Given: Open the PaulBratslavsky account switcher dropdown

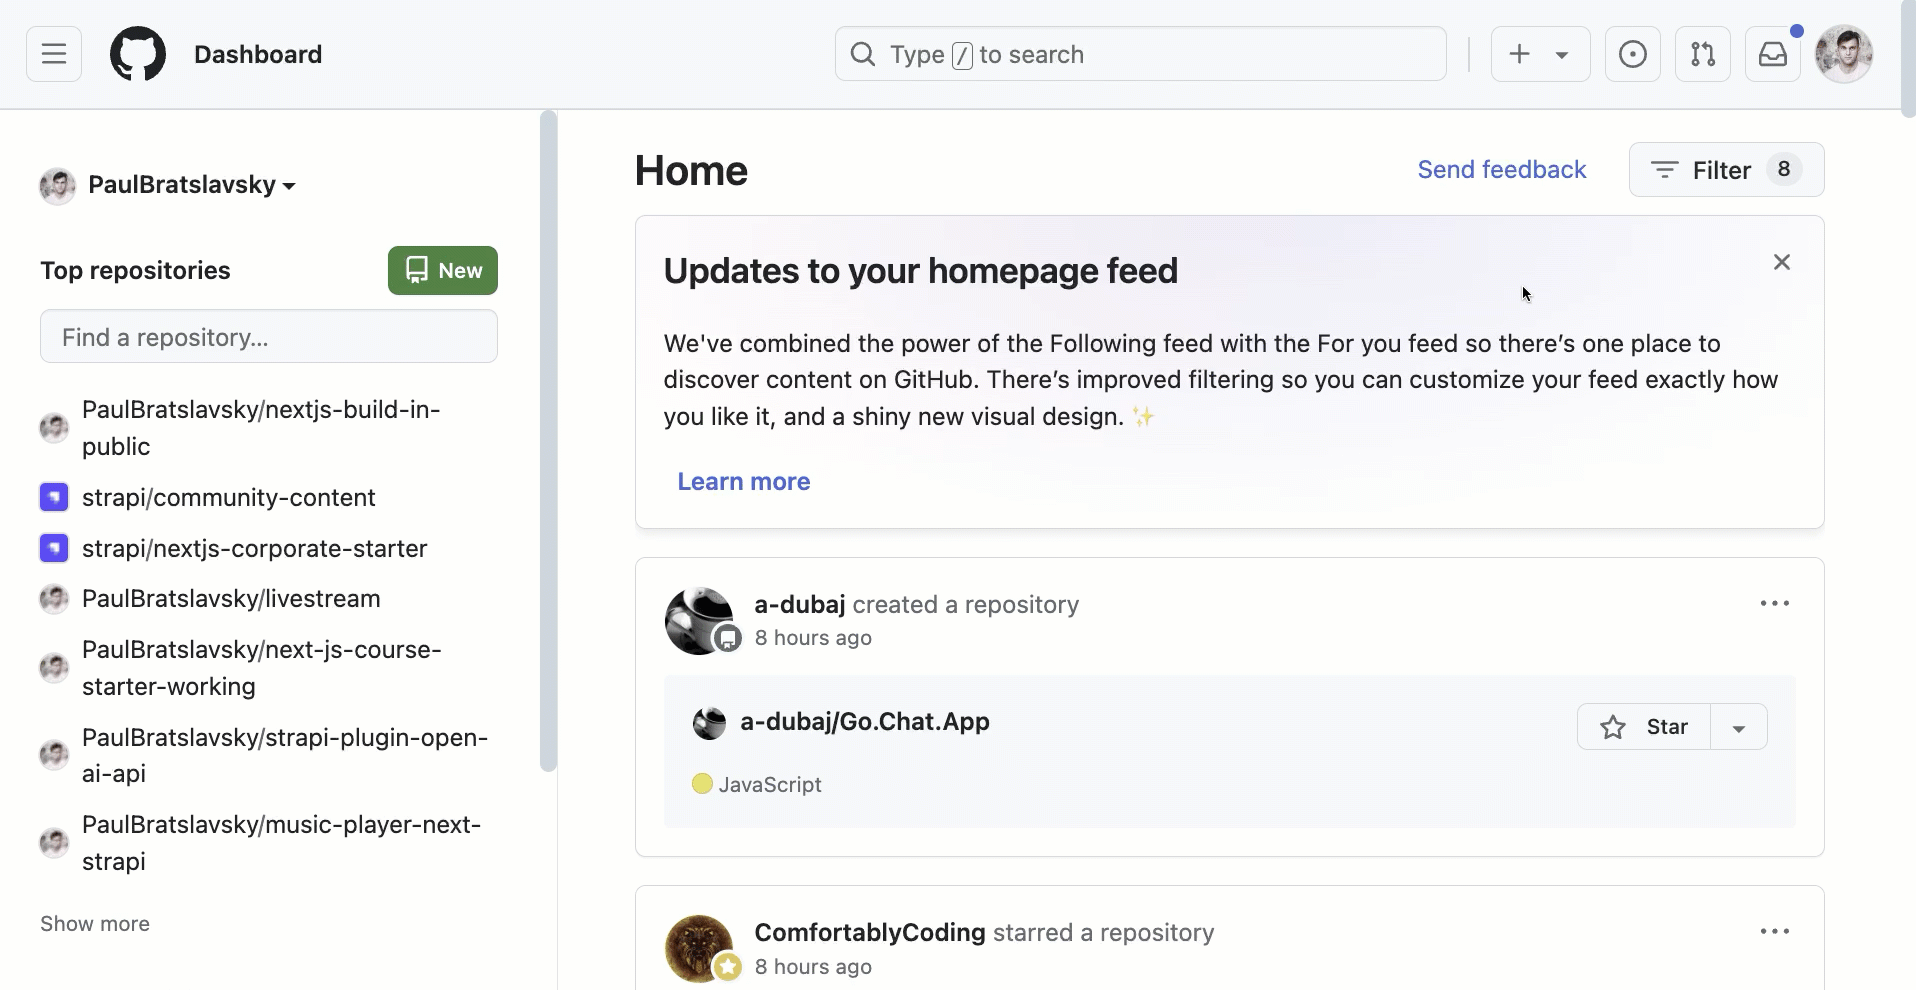Looking at the screenshot, I should (x=168, y=185).
